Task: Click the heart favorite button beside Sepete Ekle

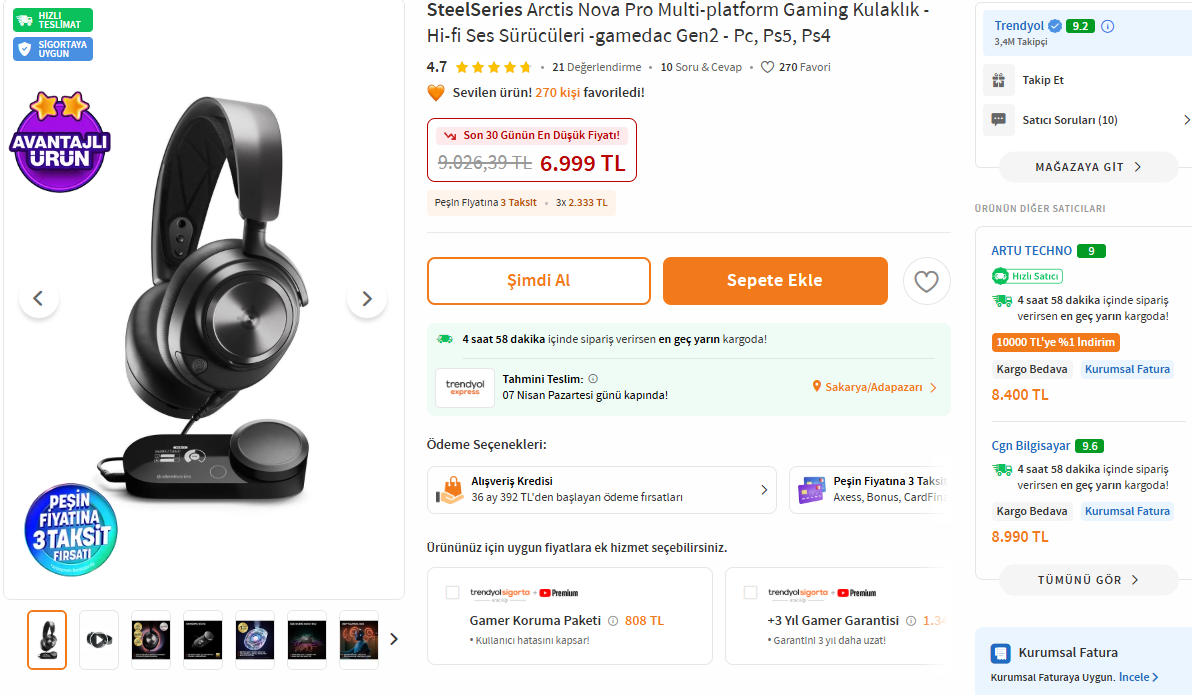Action: coord(926,281)
